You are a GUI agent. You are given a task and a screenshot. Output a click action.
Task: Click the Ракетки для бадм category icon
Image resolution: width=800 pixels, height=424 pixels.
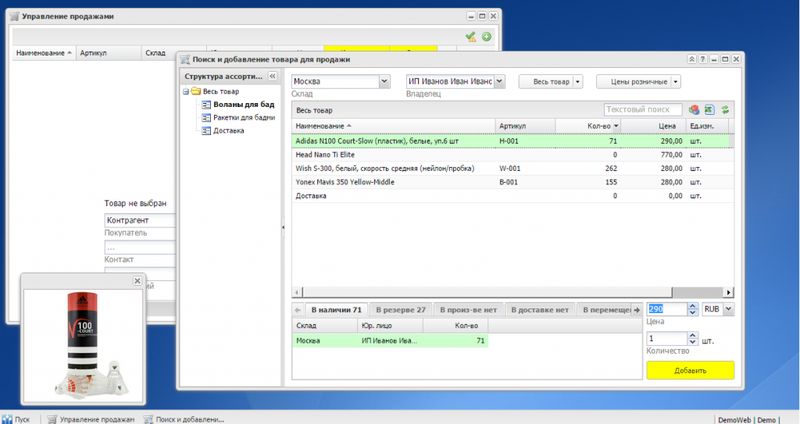(x=206, y=118)
